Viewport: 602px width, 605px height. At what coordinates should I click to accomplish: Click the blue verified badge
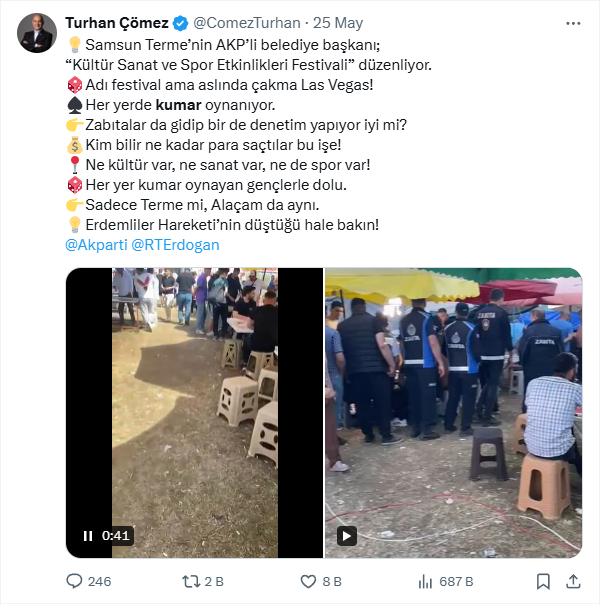click(x=180, y=23)
